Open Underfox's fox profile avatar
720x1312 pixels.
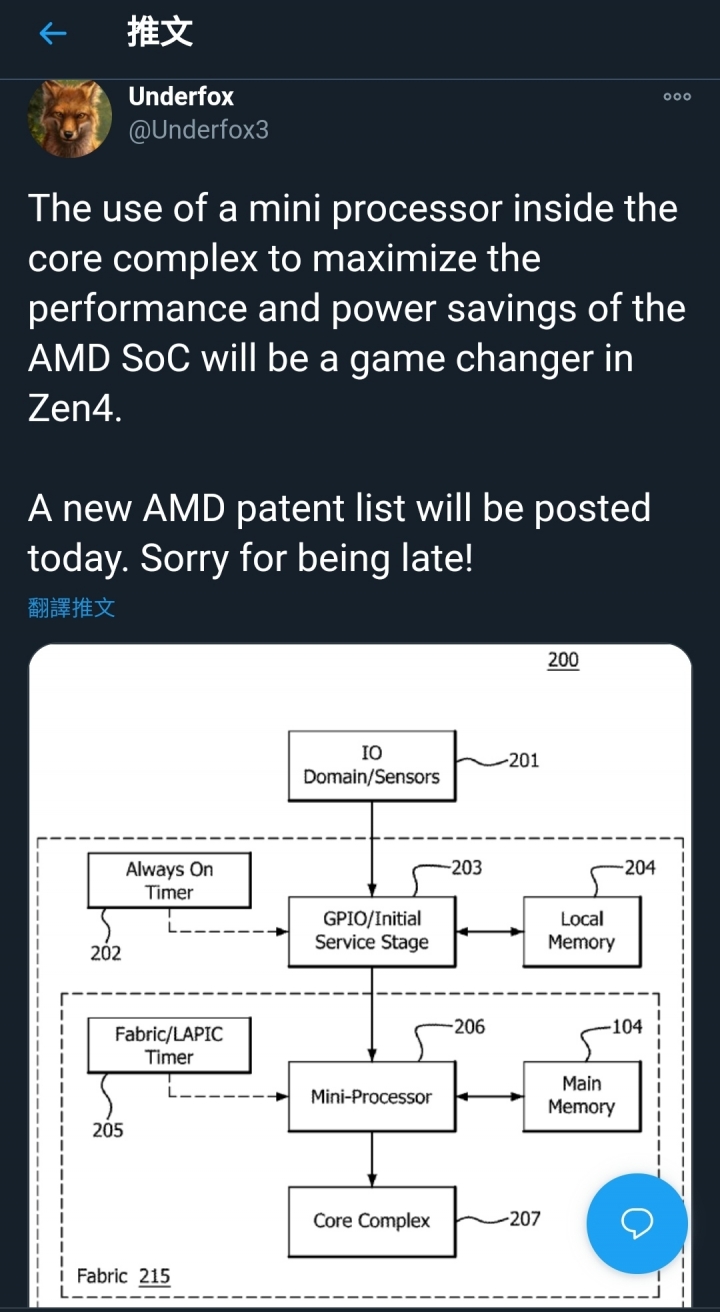(x=69, y=117)
